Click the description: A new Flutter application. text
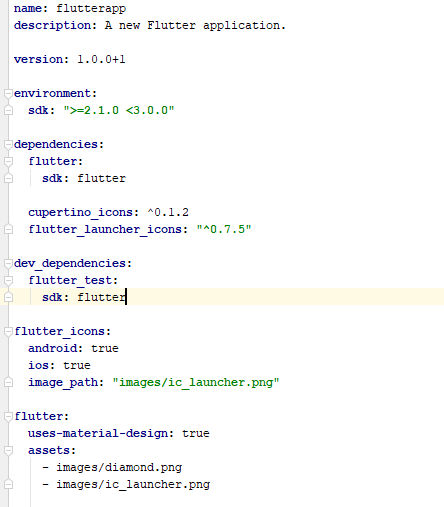Image resolution: width=444 pixels, height=507 pixels. (x=150, y=25)
